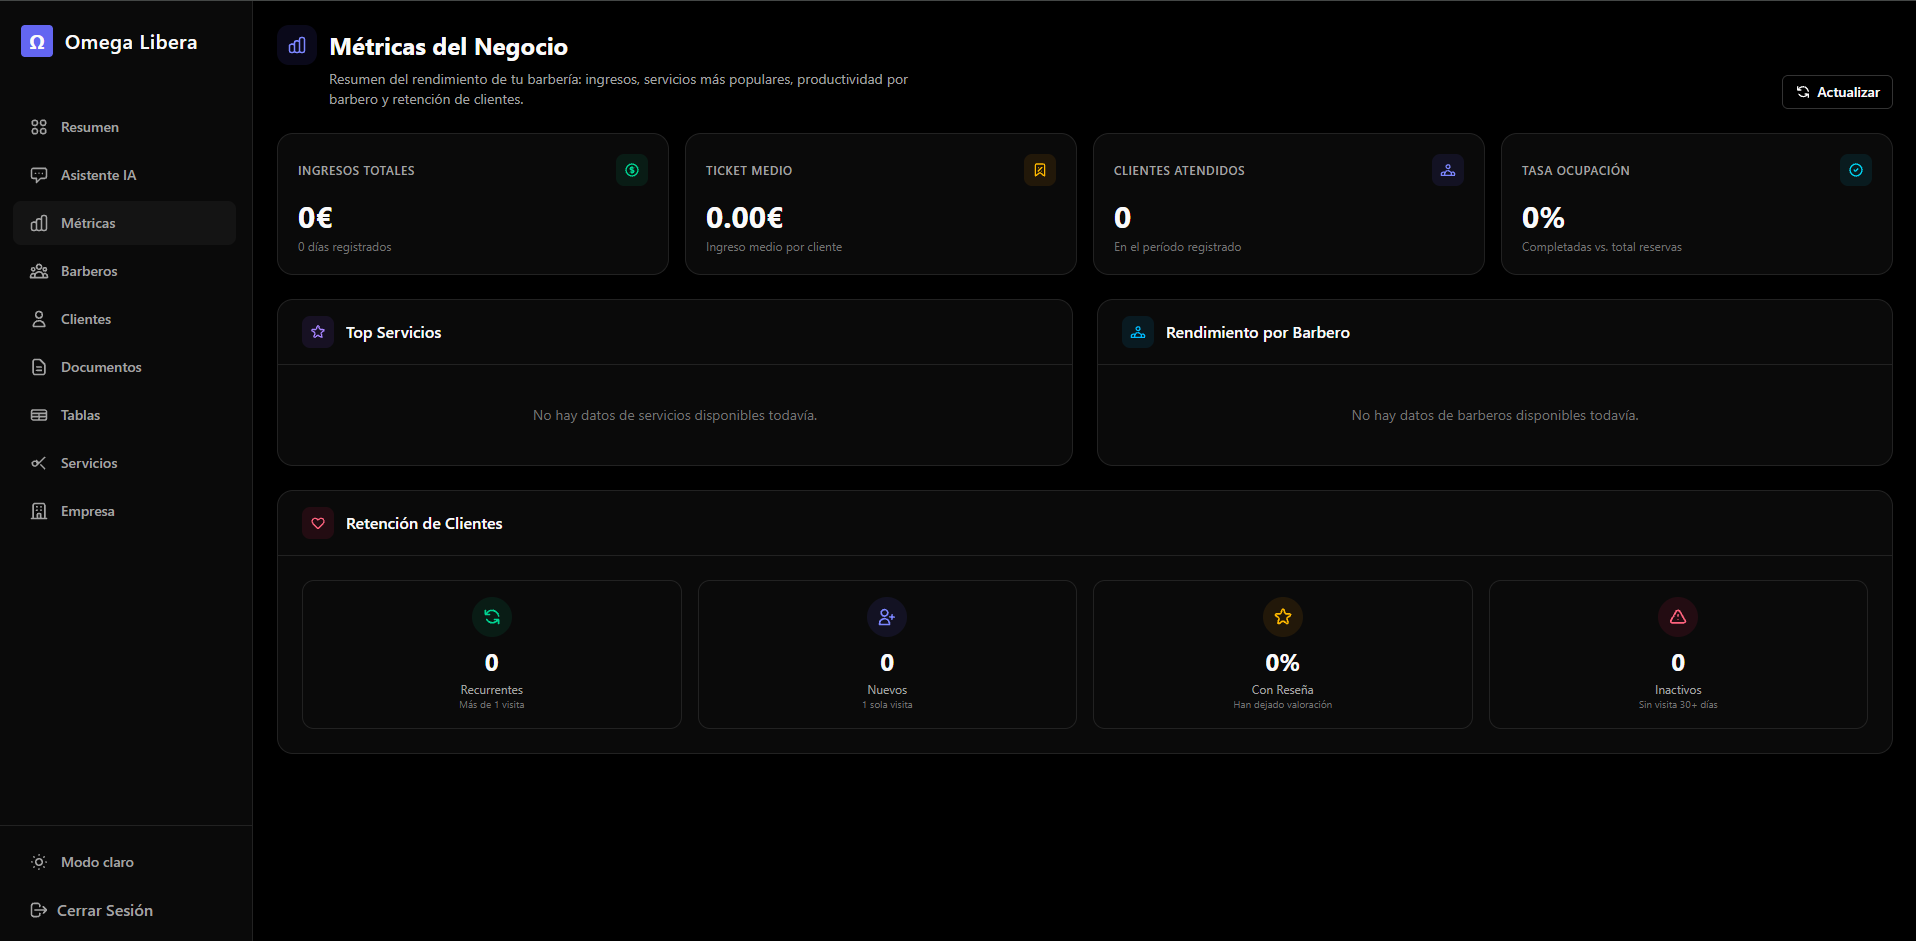
Task: Click the Documentos file icon in sidebar
Action: point(39,367)
